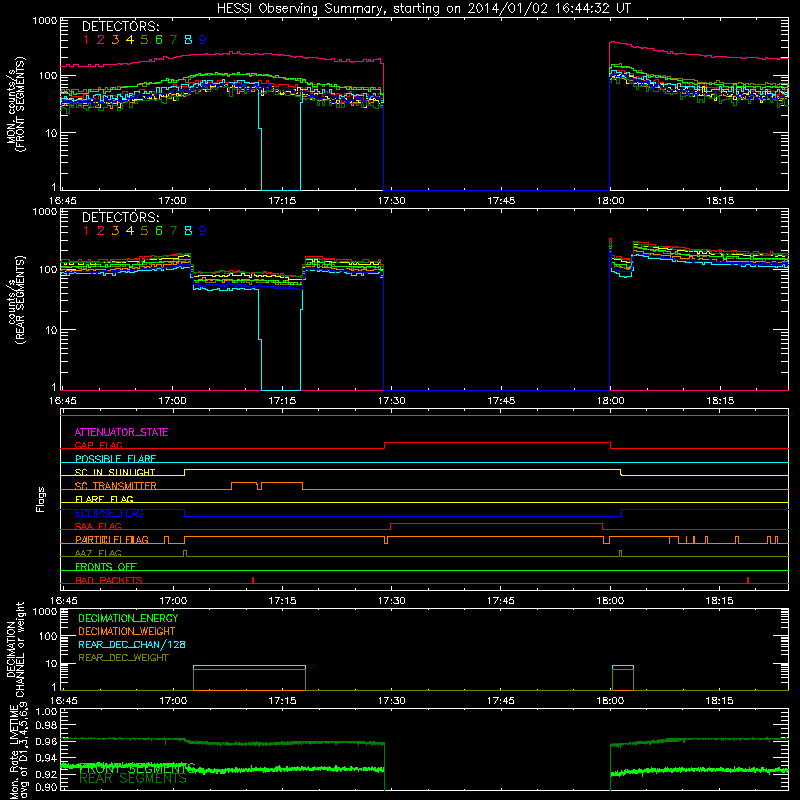Click the AAZ_FLAG label
800x800 pixels.
pyautogui.click(x=98, y=553)
